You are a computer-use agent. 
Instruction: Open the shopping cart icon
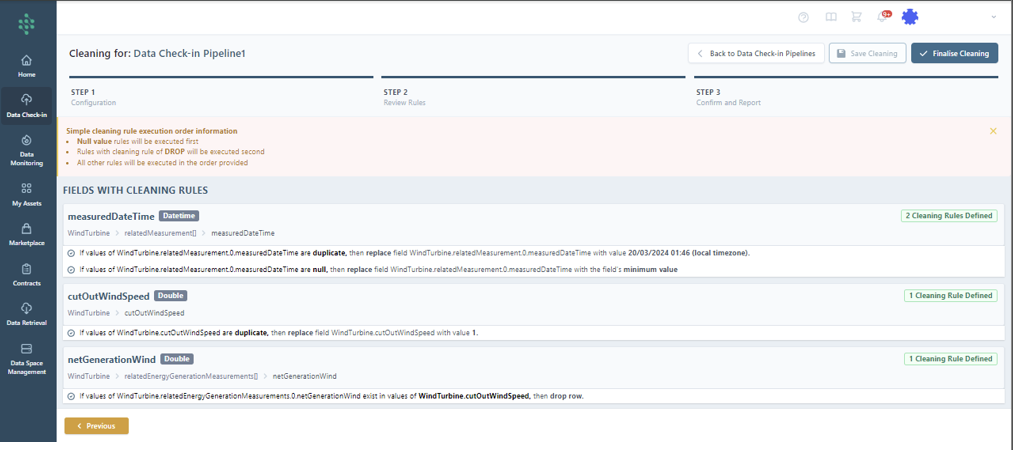856,17
